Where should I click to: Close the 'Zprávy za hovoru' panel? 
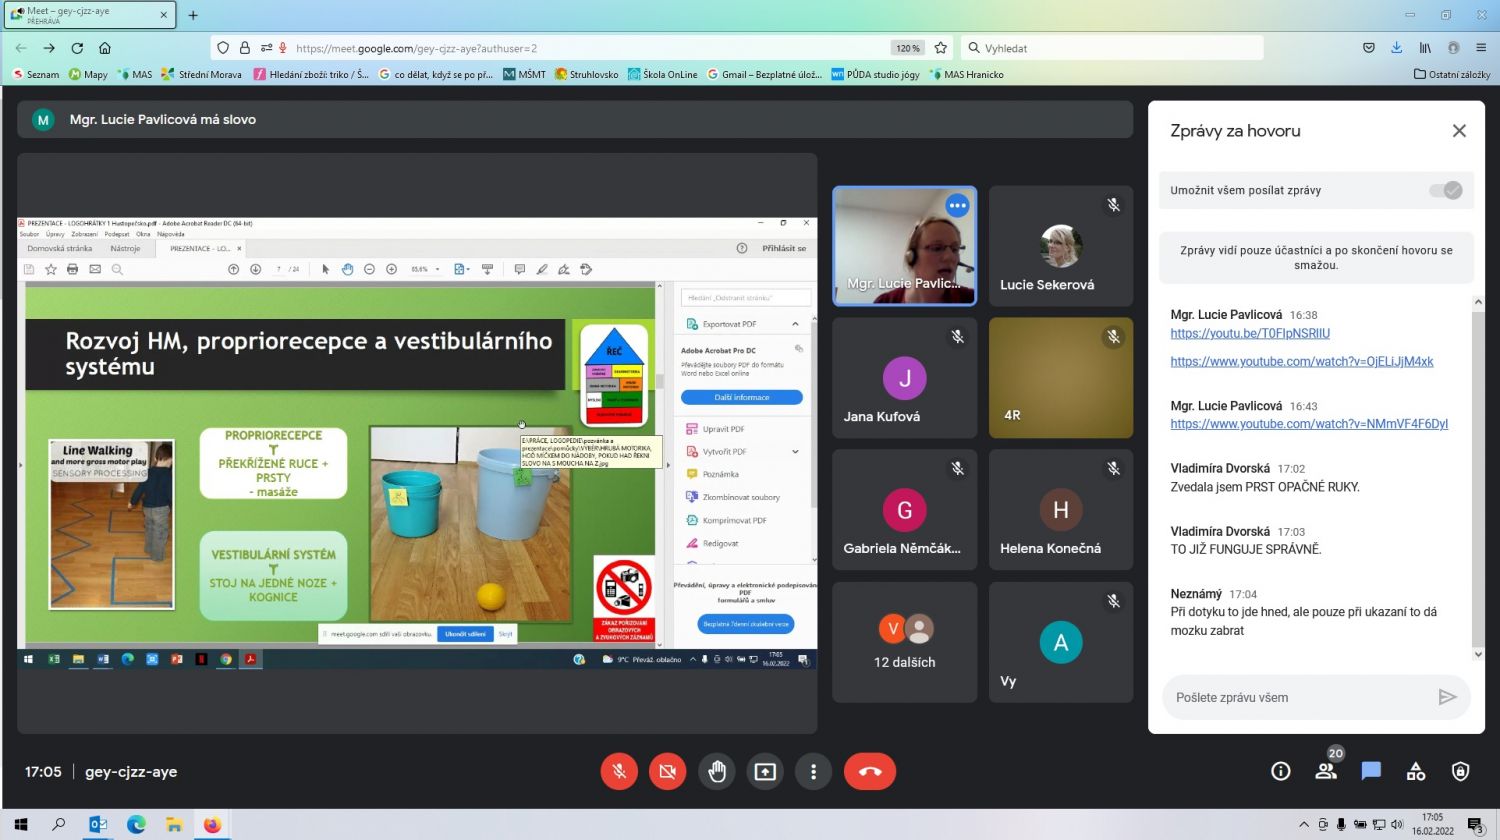pyautogui.click(x=1459, y=131)
